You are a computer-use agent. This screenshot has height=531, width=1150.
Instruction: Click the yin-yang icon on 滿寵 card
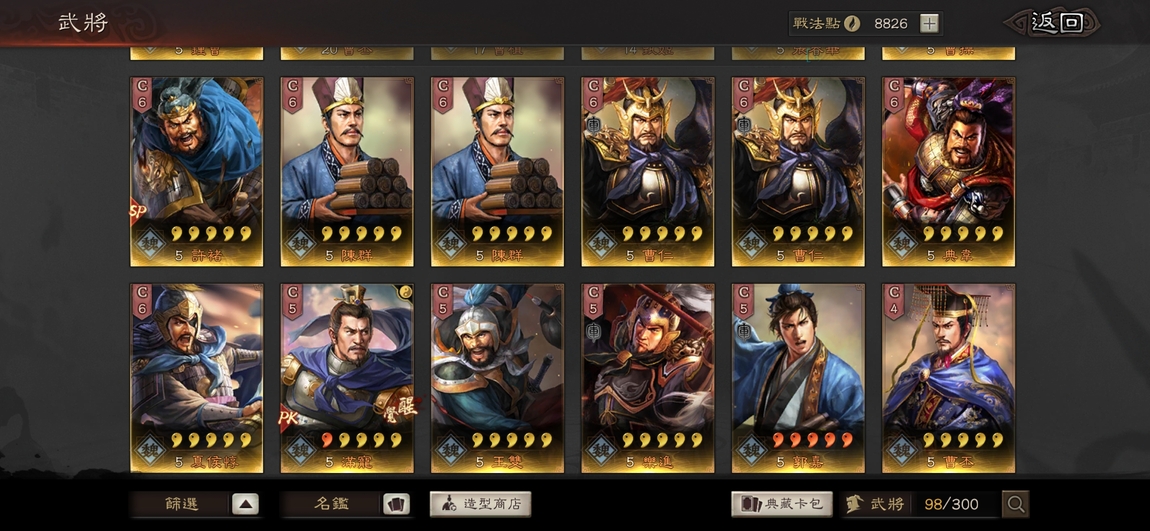click(406, 292)
